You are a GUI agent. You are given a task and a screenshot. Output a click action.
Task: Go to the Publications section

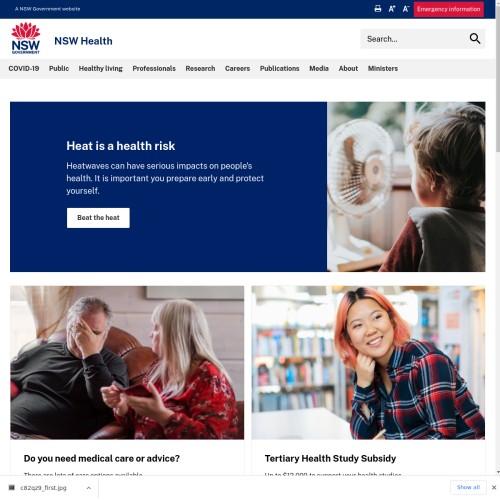pyautogui.click(x=280, y=68)
